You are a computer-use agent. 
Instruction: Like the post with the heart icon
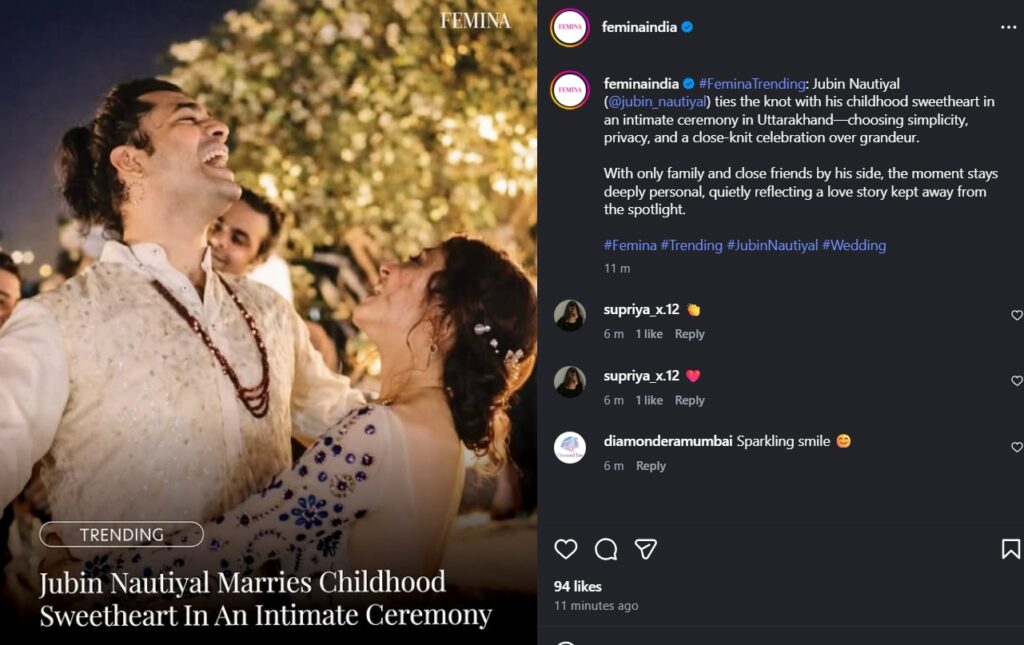(x=566, y=549)
